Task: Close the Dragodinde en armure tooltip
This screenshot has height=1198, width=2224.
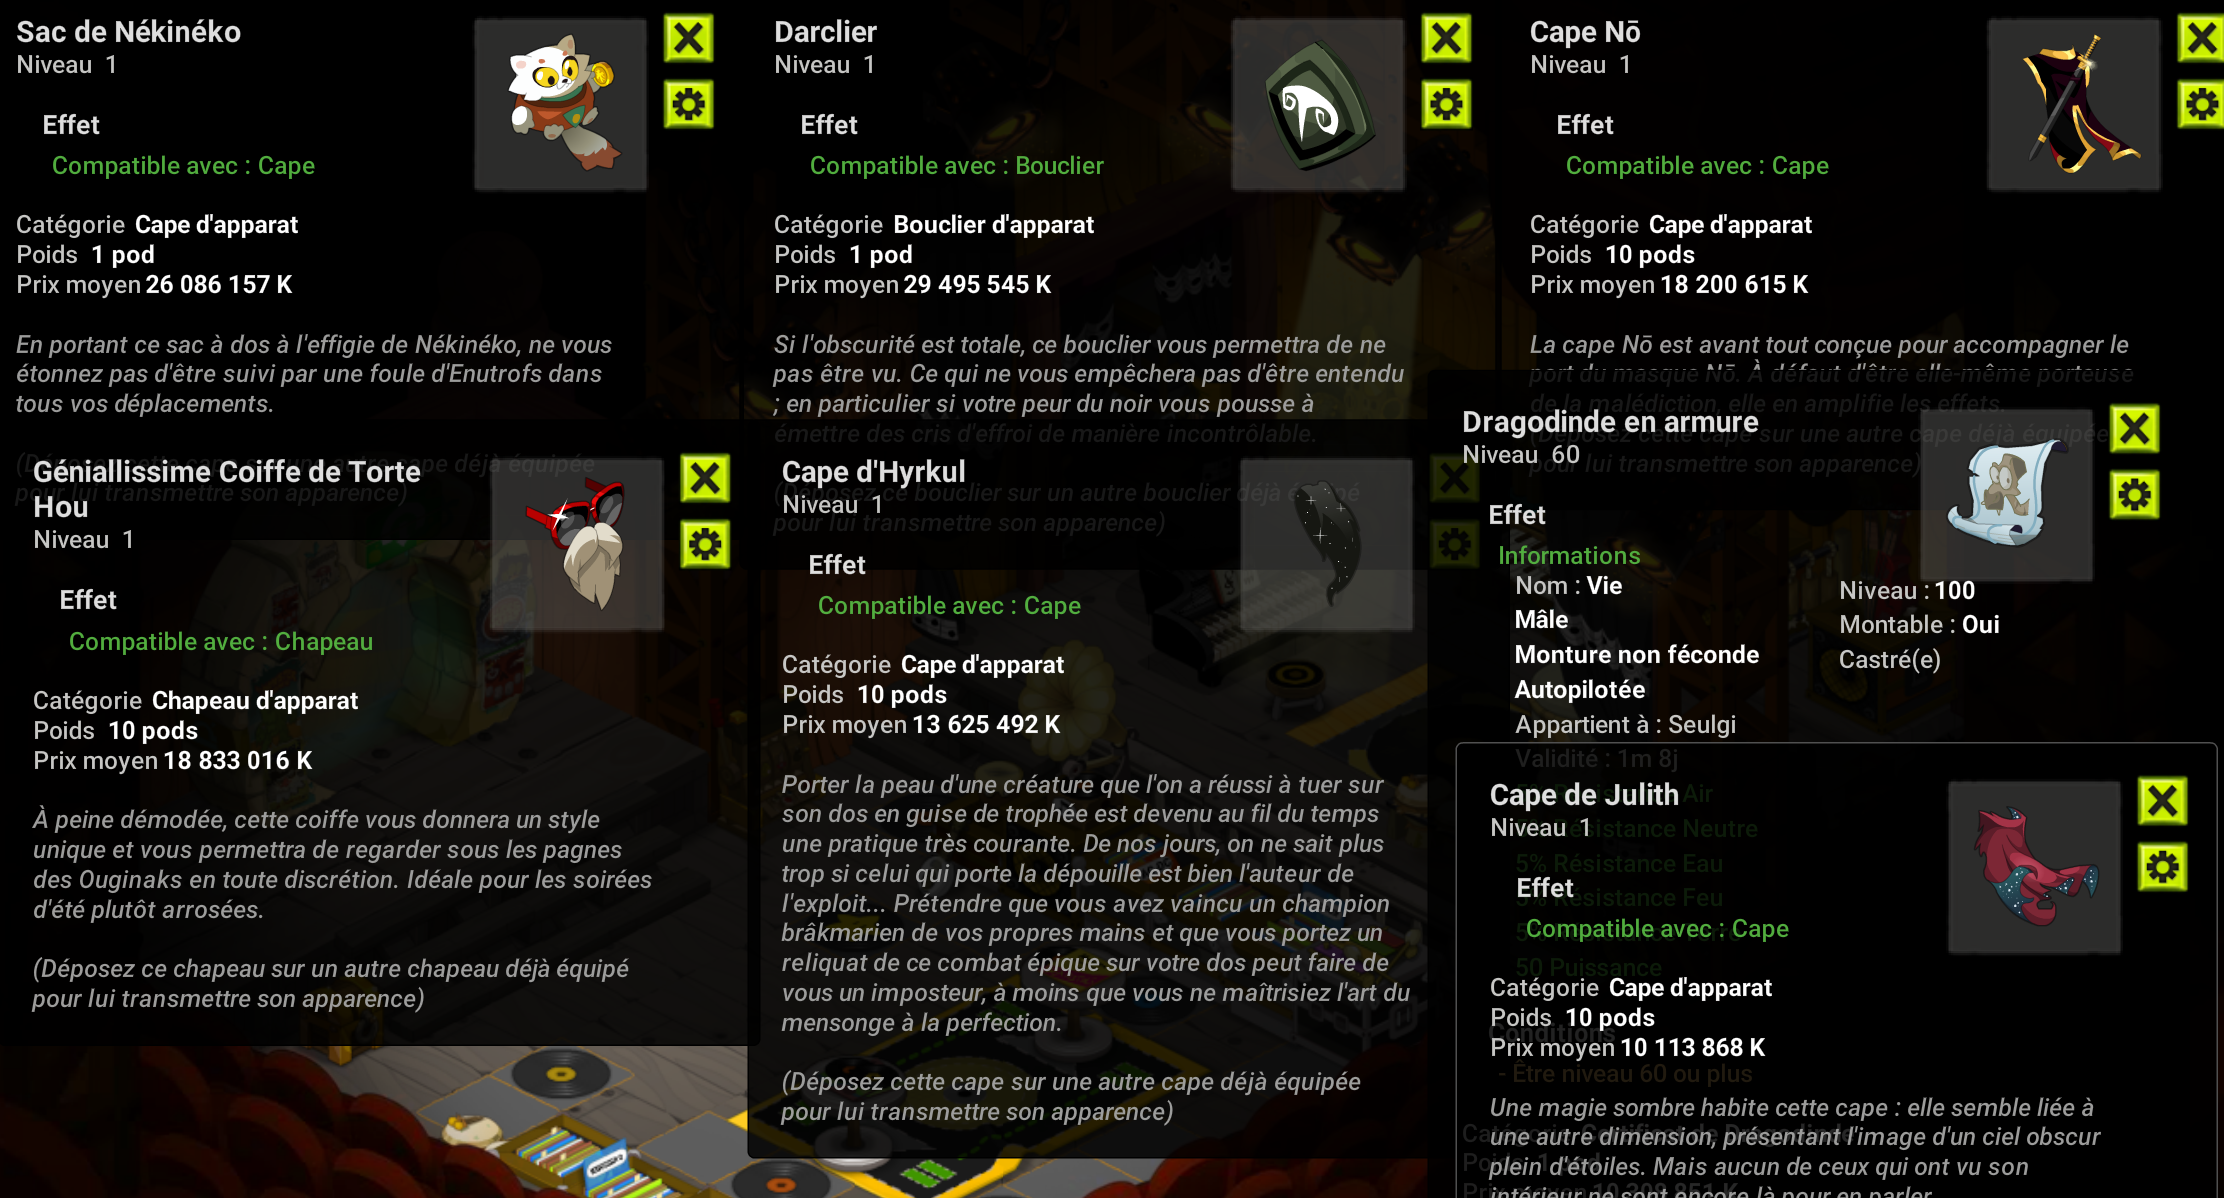Action: (2134, 429)
